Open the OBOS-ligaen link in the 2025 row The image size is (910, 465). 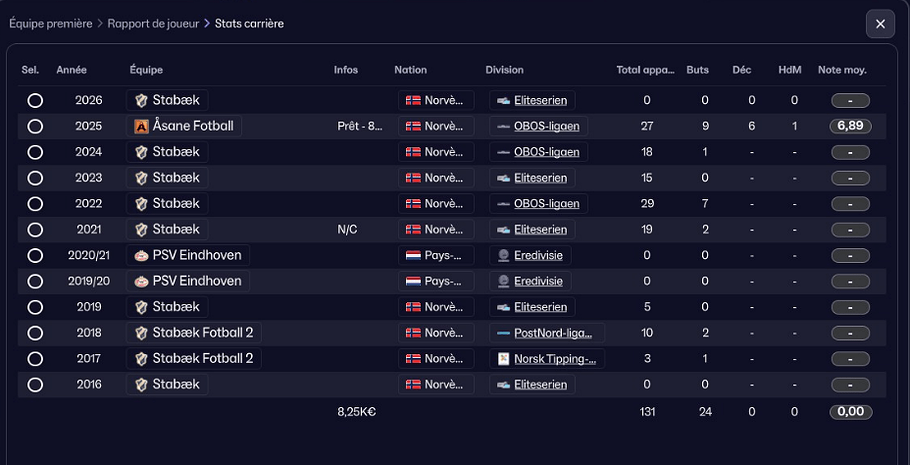click(x=546, y=126)
